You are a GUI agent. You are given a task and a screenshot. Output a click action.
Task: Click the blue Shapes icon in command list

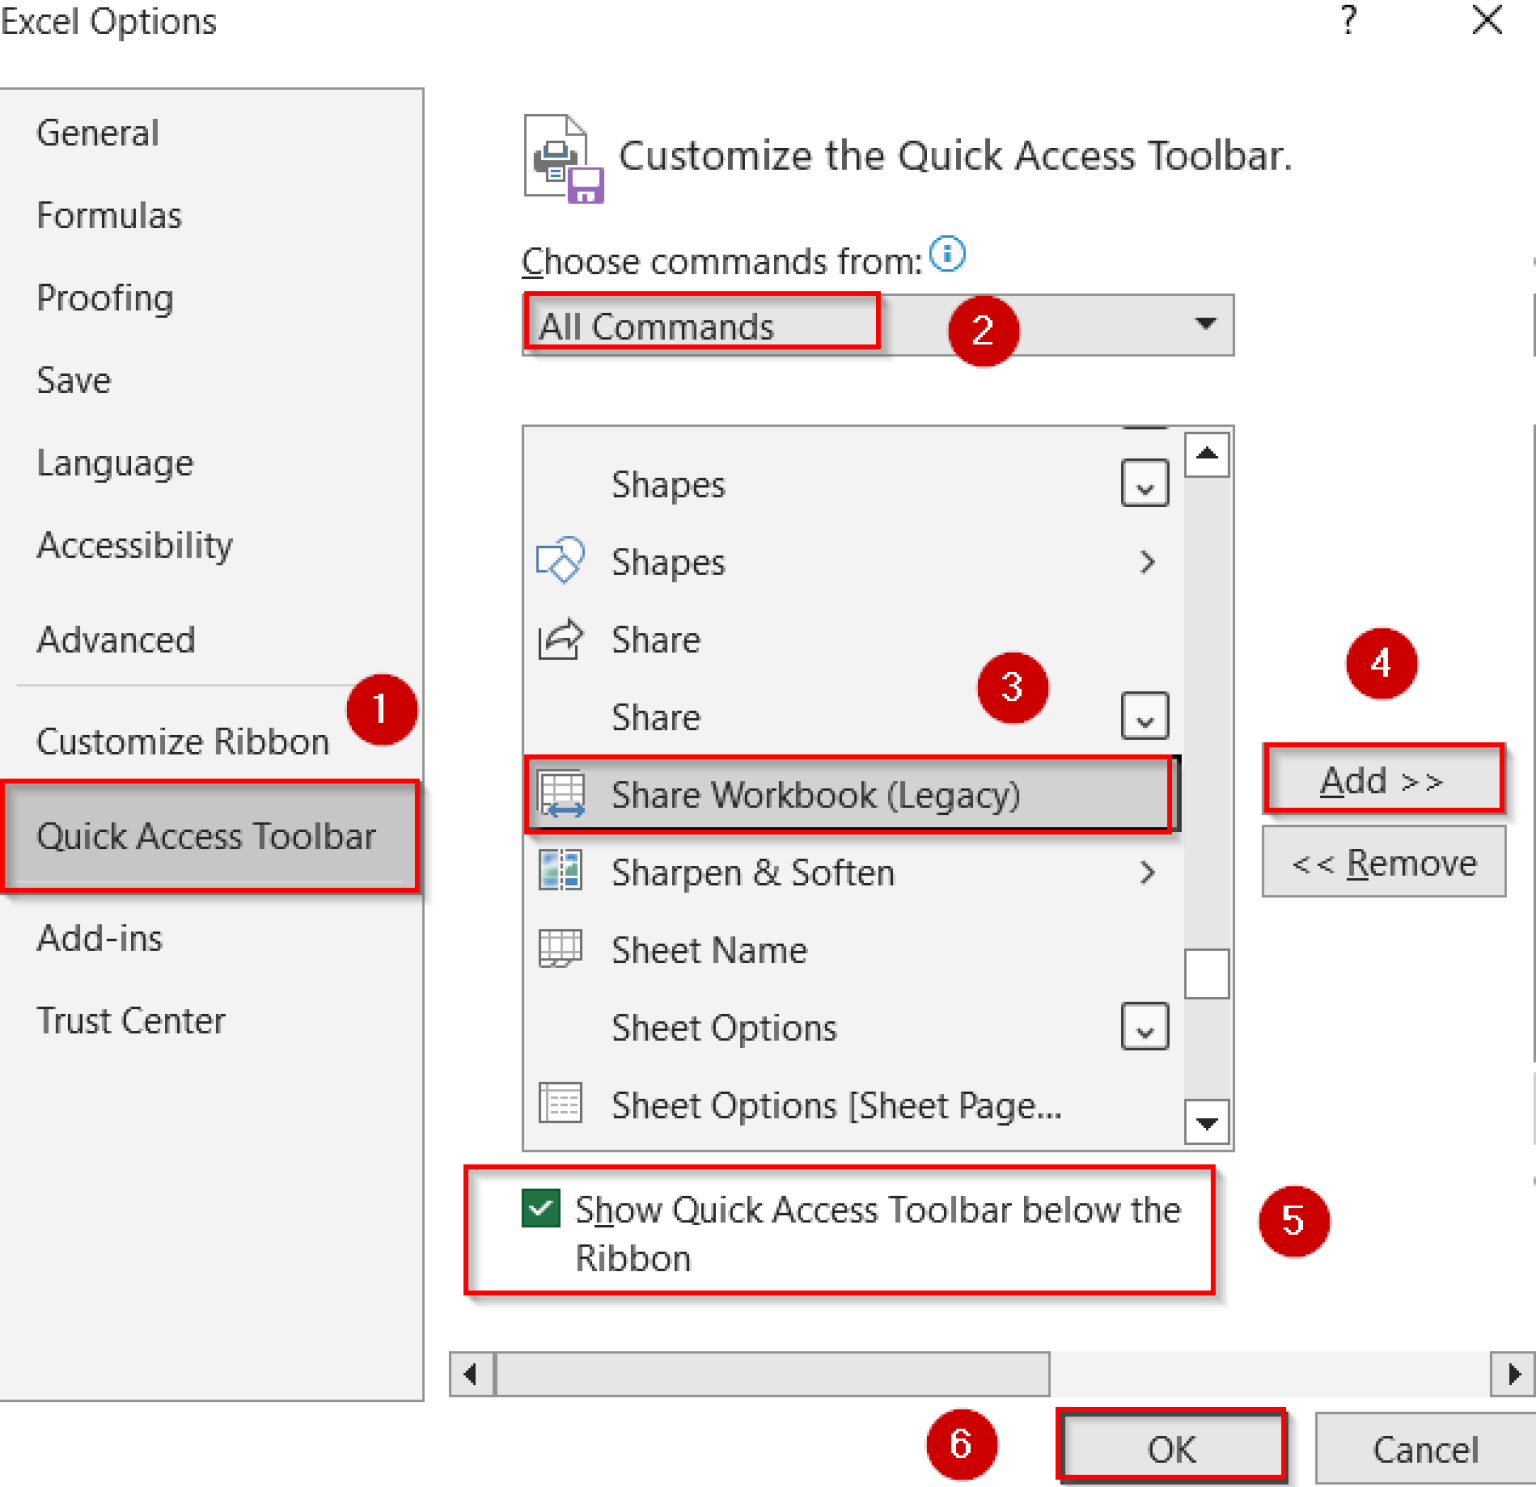coord(562,561)
